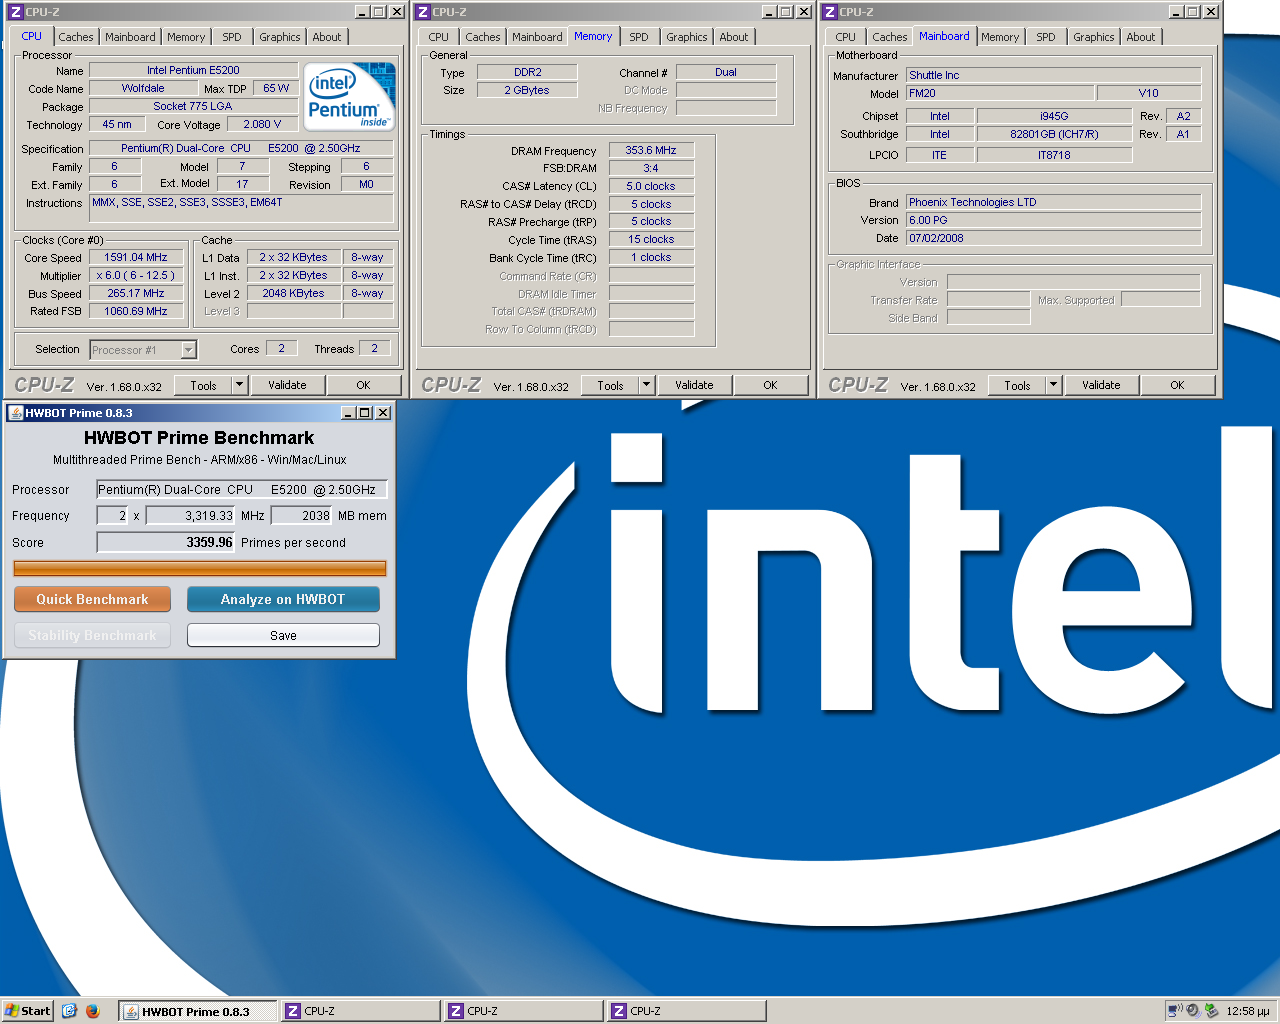Click the Manufacturer value Shuttle Inc
The height and width of the screenshot is (1024, 1280).
point(1053,75)
